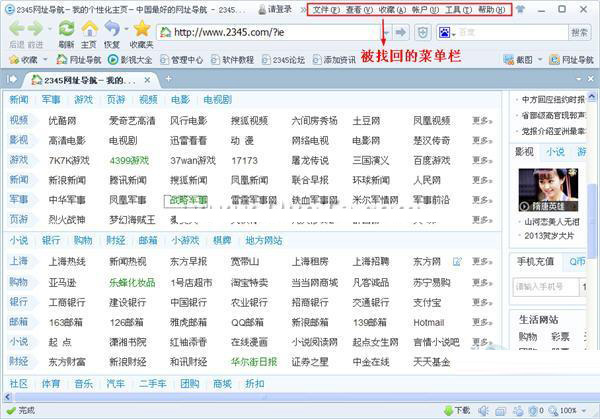Expand 更多 at end of 视频 row
The width and height of the screenshot is (600, 419).
point(481,120)
